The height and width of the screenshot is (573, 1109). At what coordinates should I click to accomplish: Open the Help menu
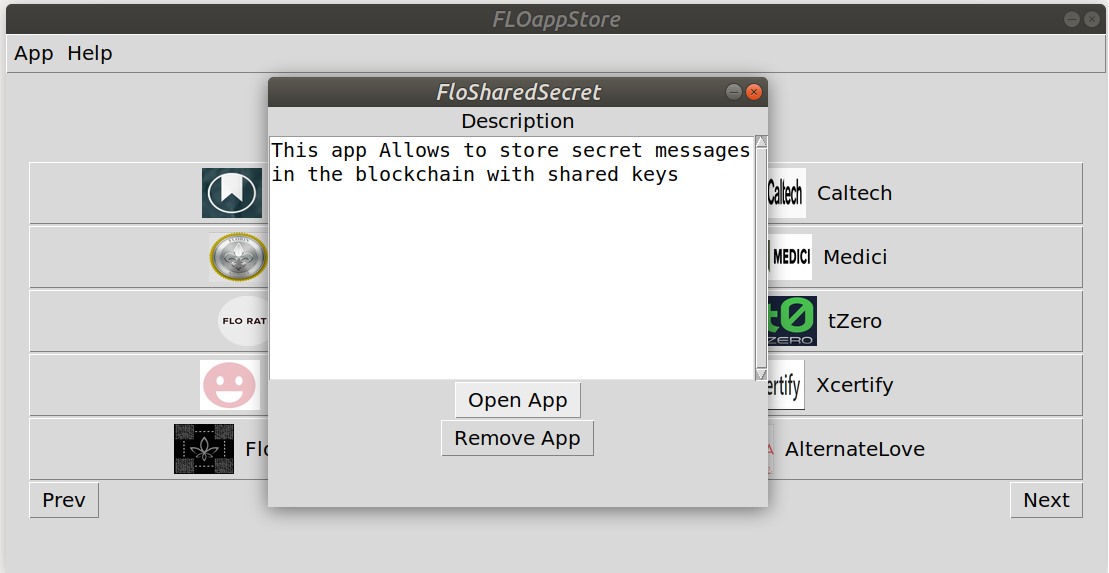click(x=90, y=53)
